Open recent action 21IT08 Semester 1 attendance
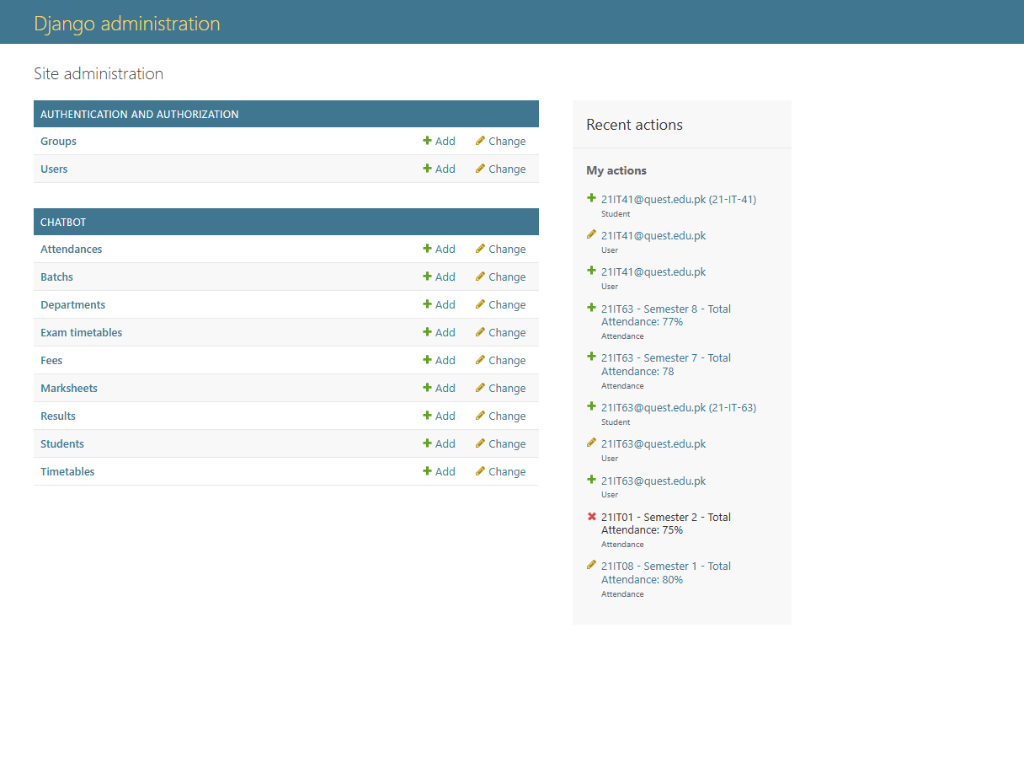 coord(665,572)
